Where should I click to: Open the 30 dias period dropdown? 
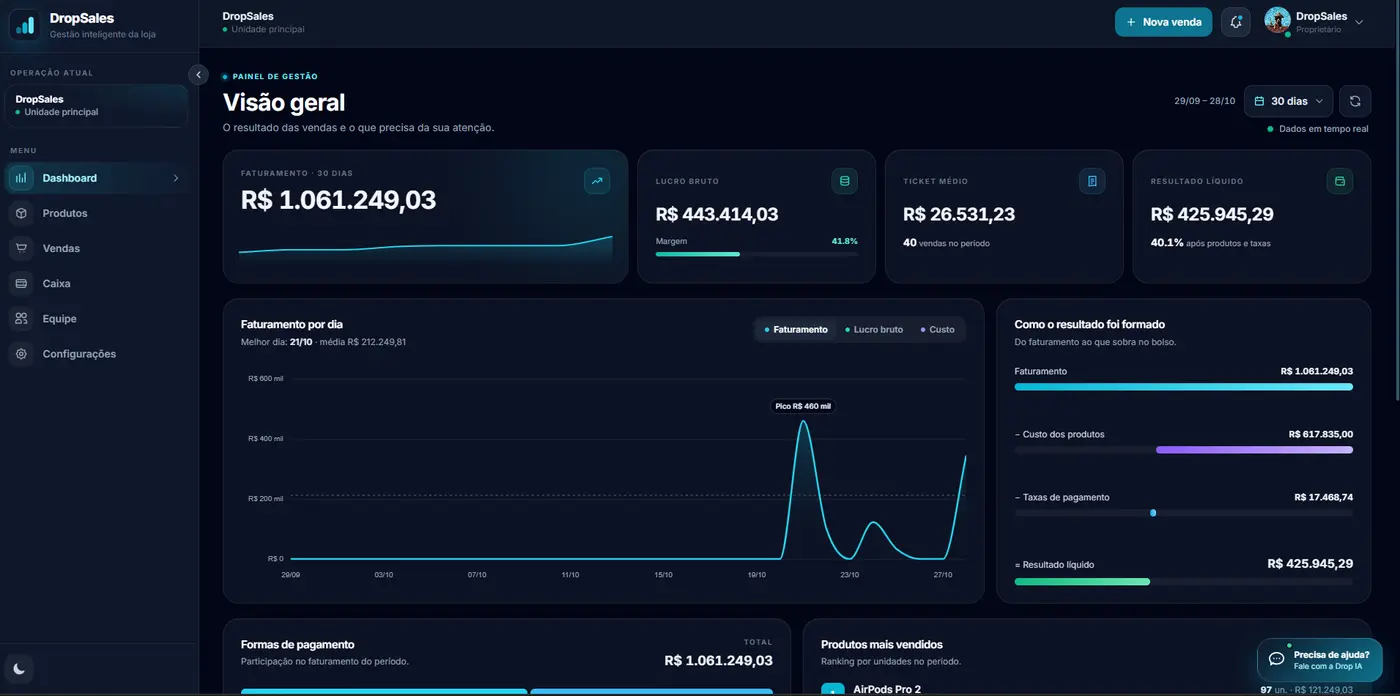pyautogui.click(x=1288, y=101)
